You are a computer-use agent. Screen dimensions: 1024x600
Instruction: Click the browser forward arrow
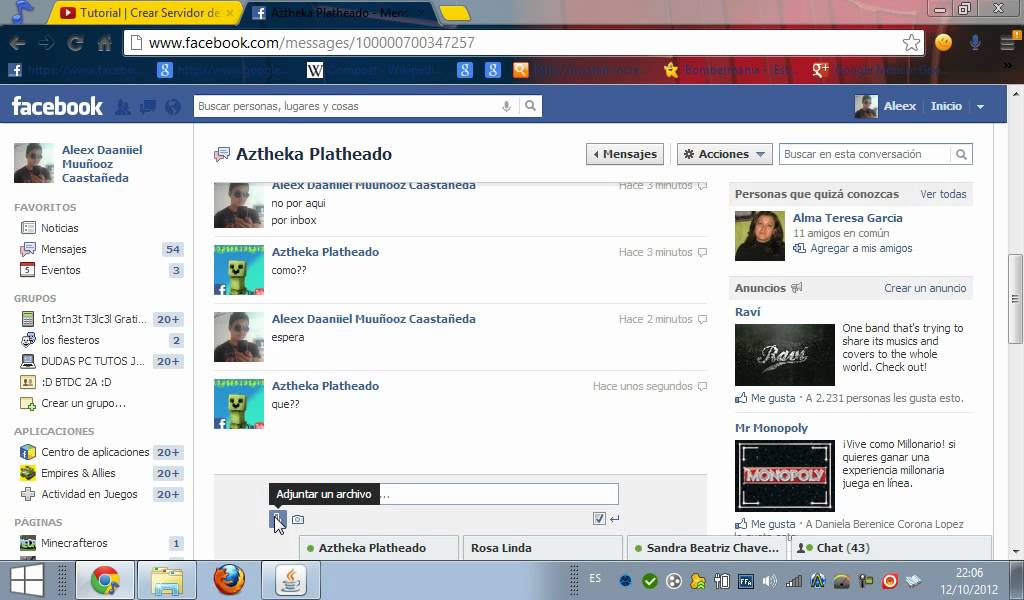46,43
